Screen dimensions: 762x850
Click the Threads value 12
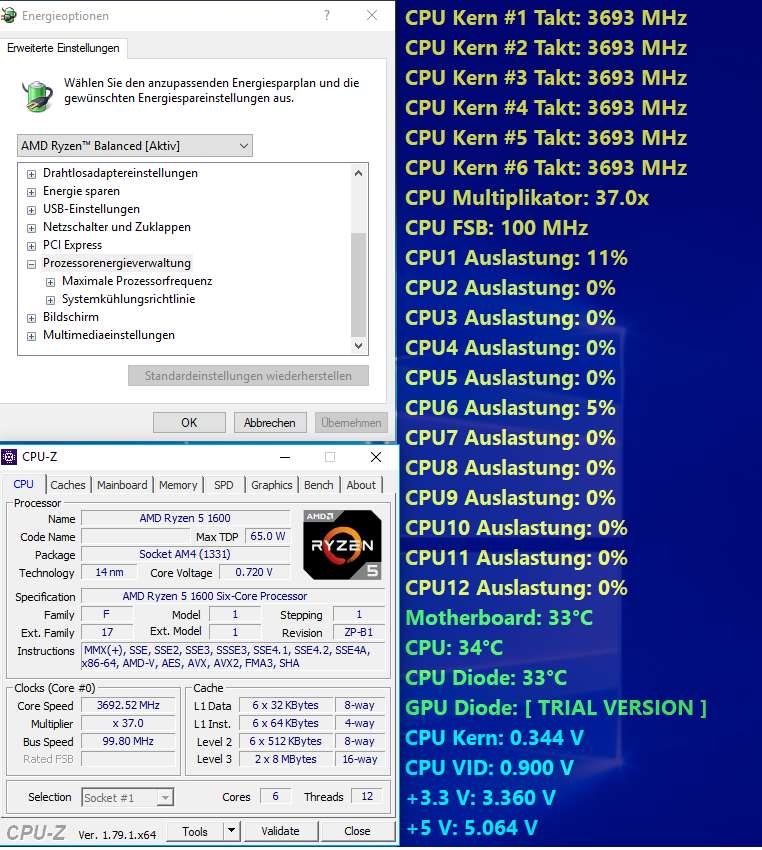(367, 796)
